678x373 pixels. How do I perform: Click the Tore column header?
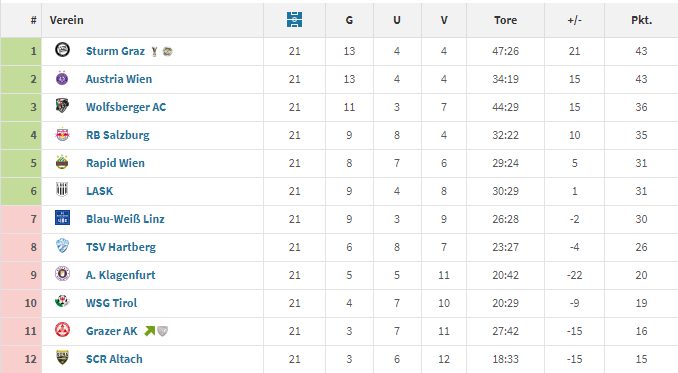[x=505, y=20]
